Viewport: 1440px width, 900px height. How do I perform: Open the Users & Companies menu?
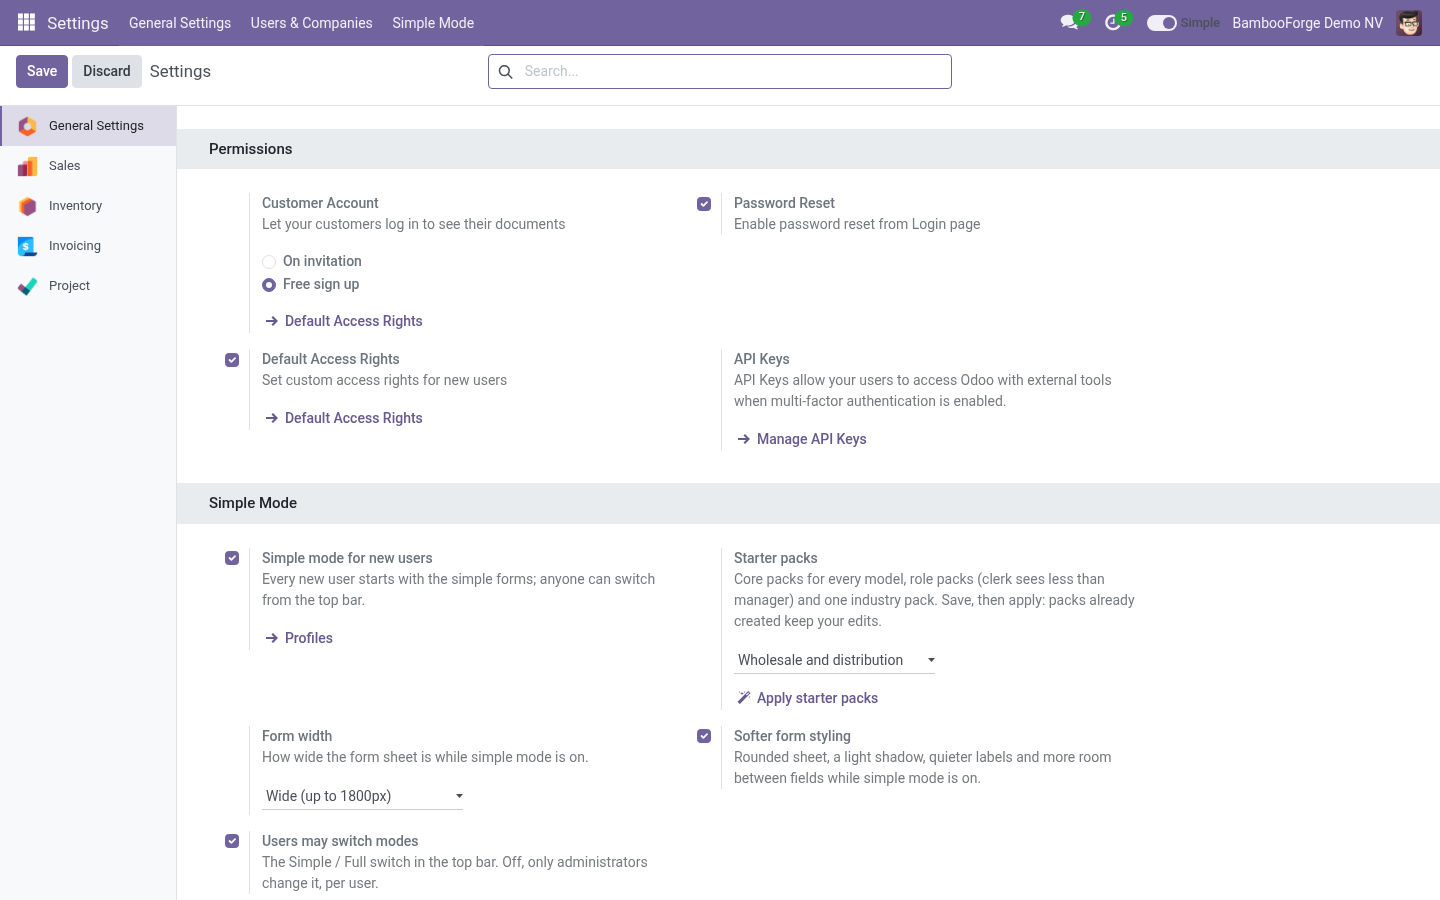tap(311, 23)
